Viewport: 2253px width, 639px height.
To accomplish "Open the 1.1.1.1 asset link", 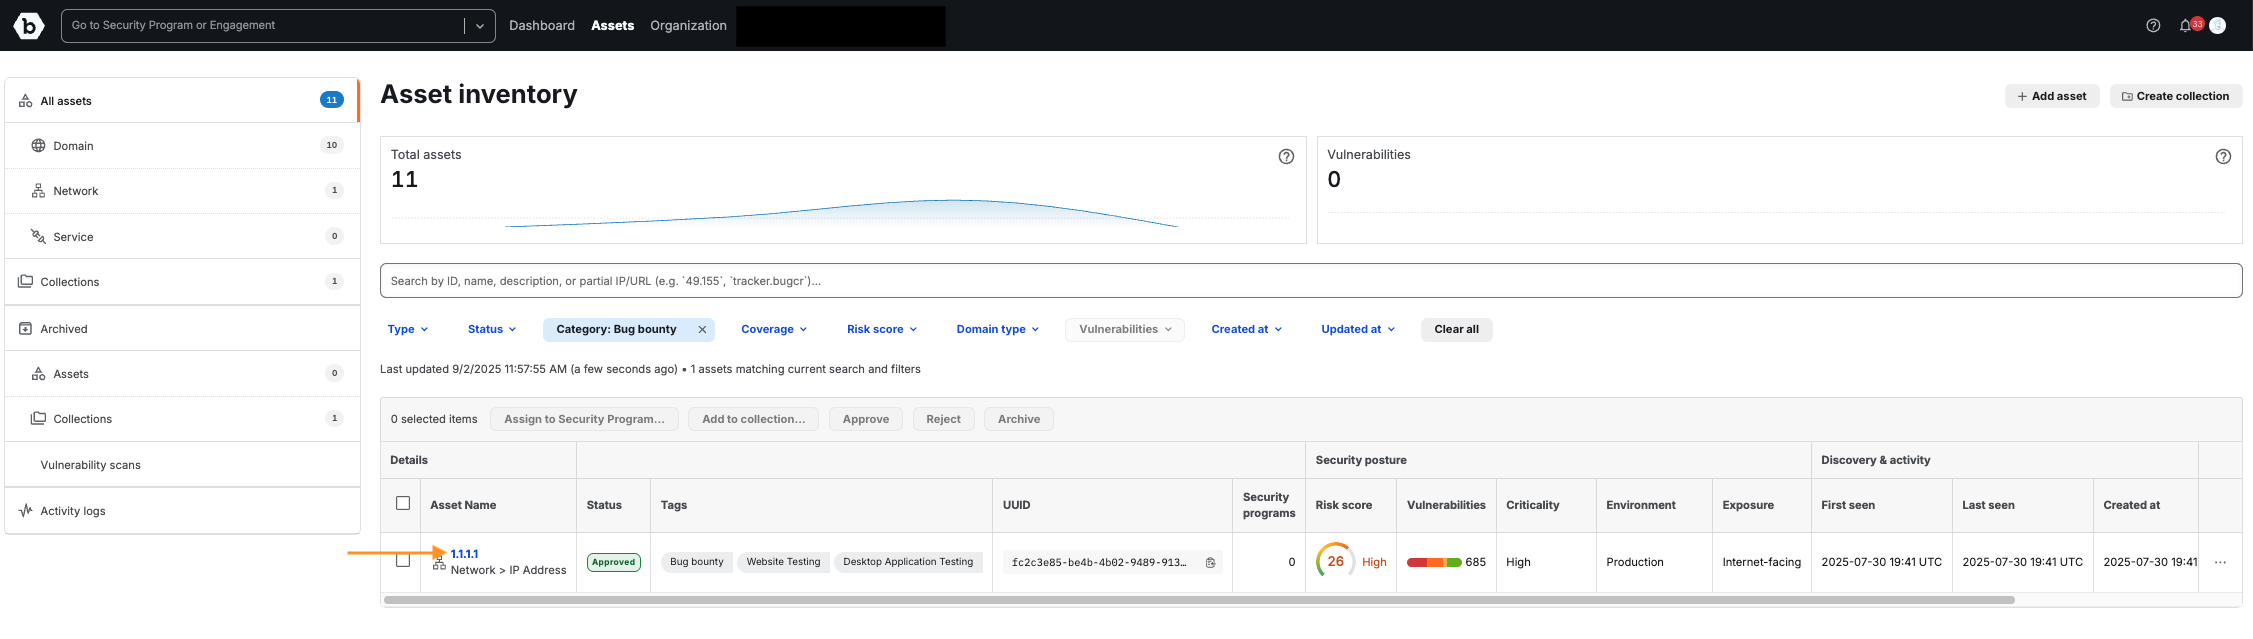I will [x=464, y=554].
